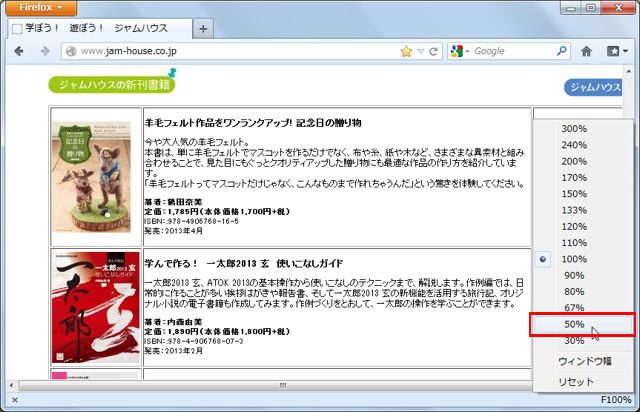Set zoom to 110%
This screenshot has height=412, width=640.
point(574,243)
